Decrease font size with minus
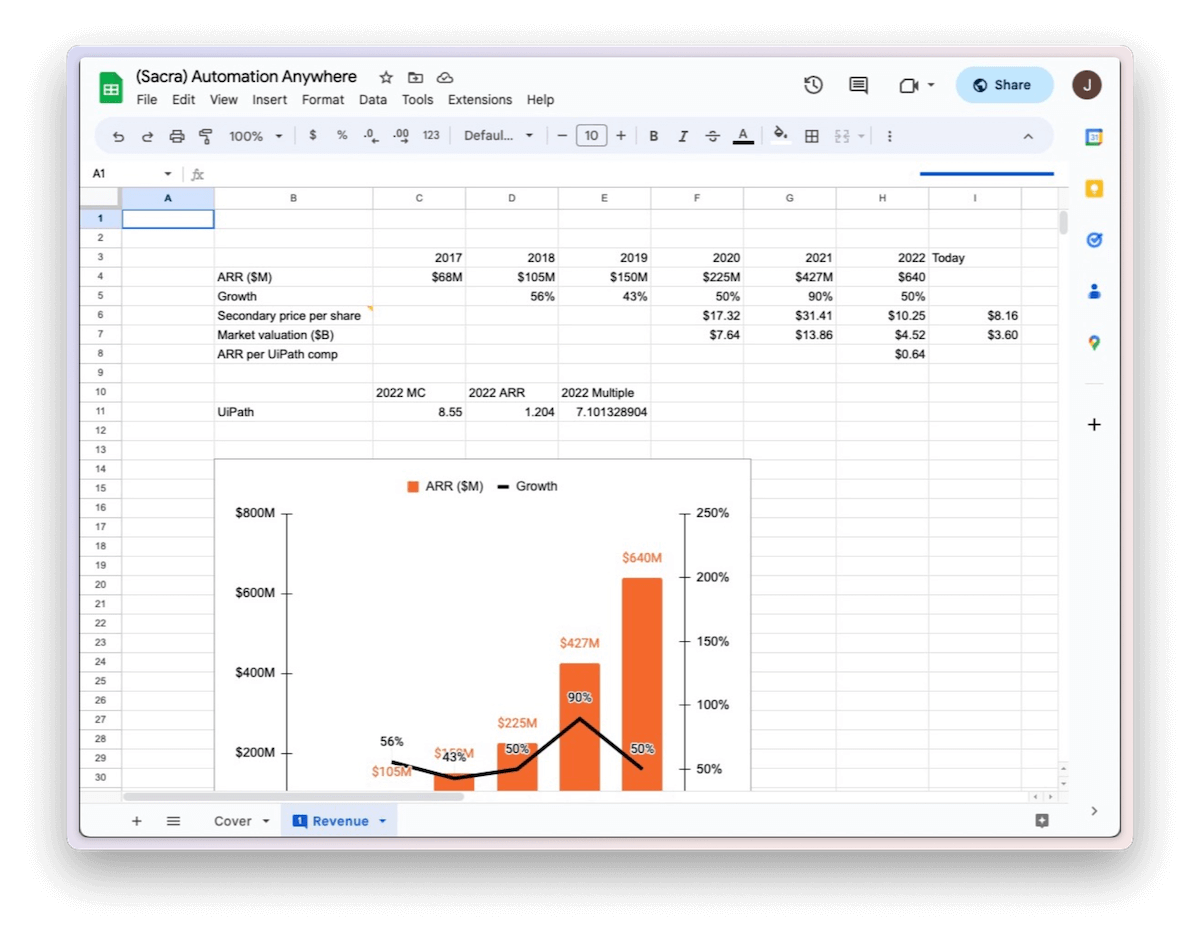1200x938 pixels. click(562, 136)
